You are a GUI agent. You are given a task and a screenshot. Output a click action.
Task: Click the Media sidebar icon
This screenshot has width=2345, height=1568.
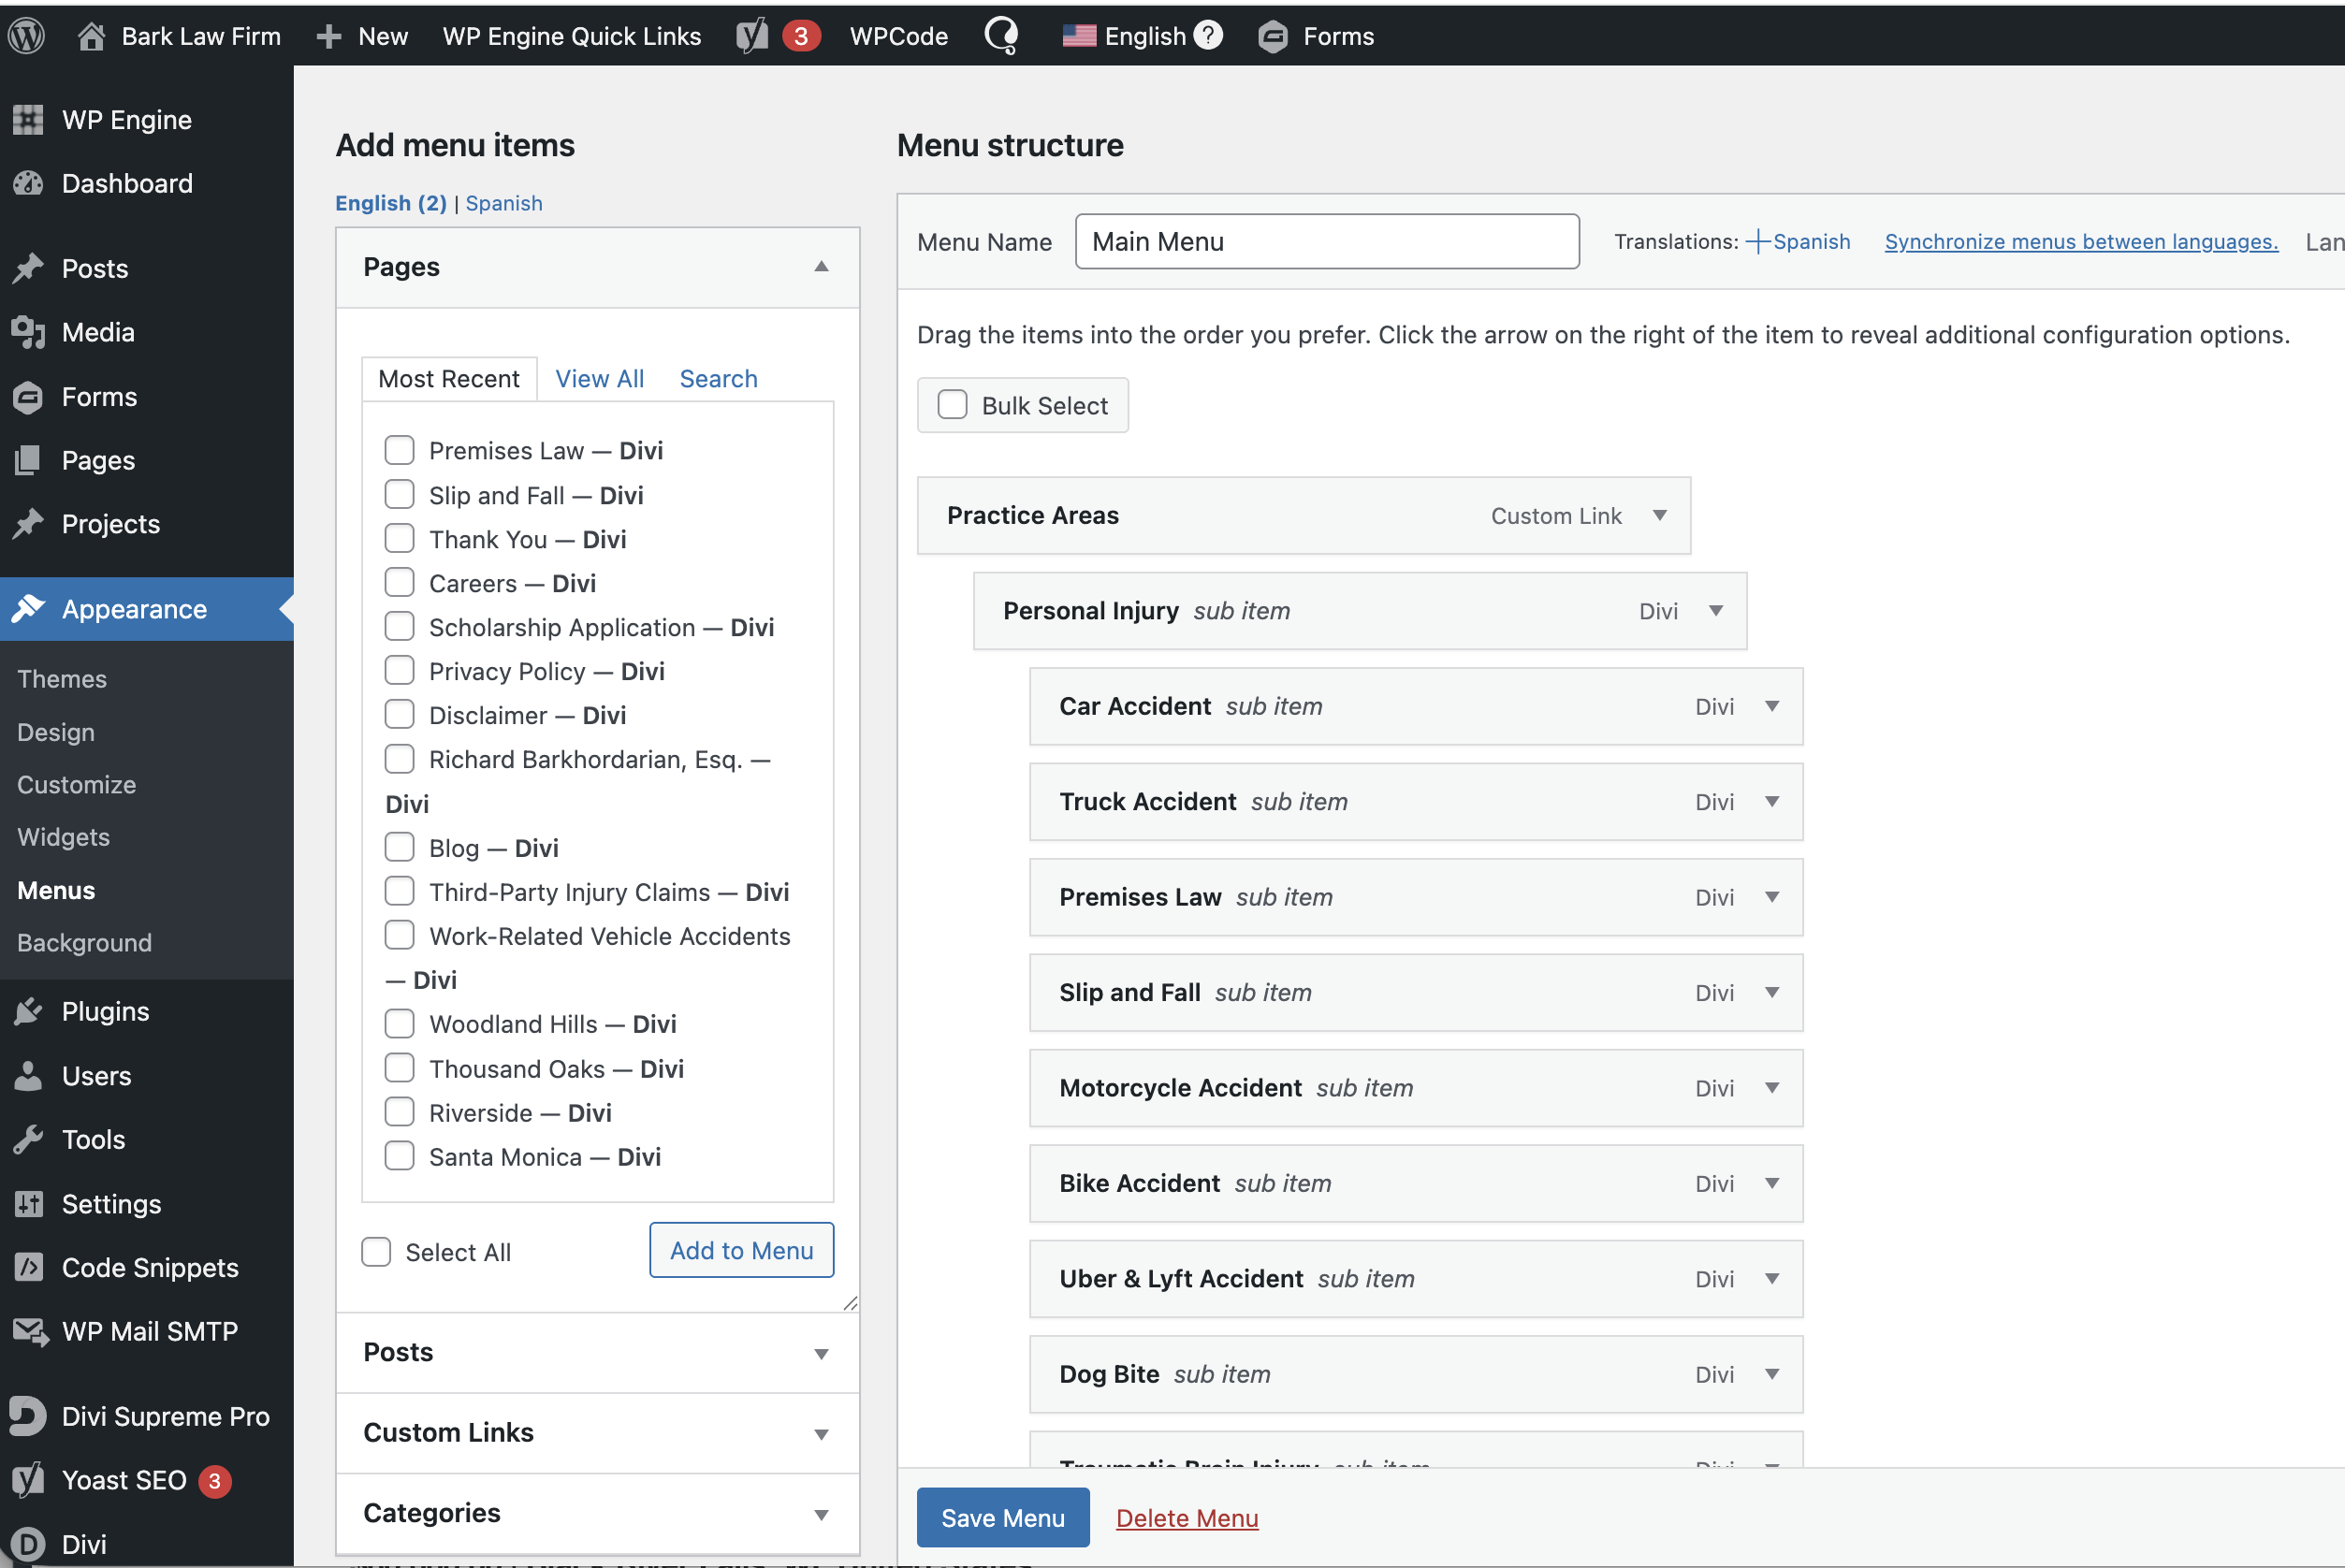[x=28, y=332]
